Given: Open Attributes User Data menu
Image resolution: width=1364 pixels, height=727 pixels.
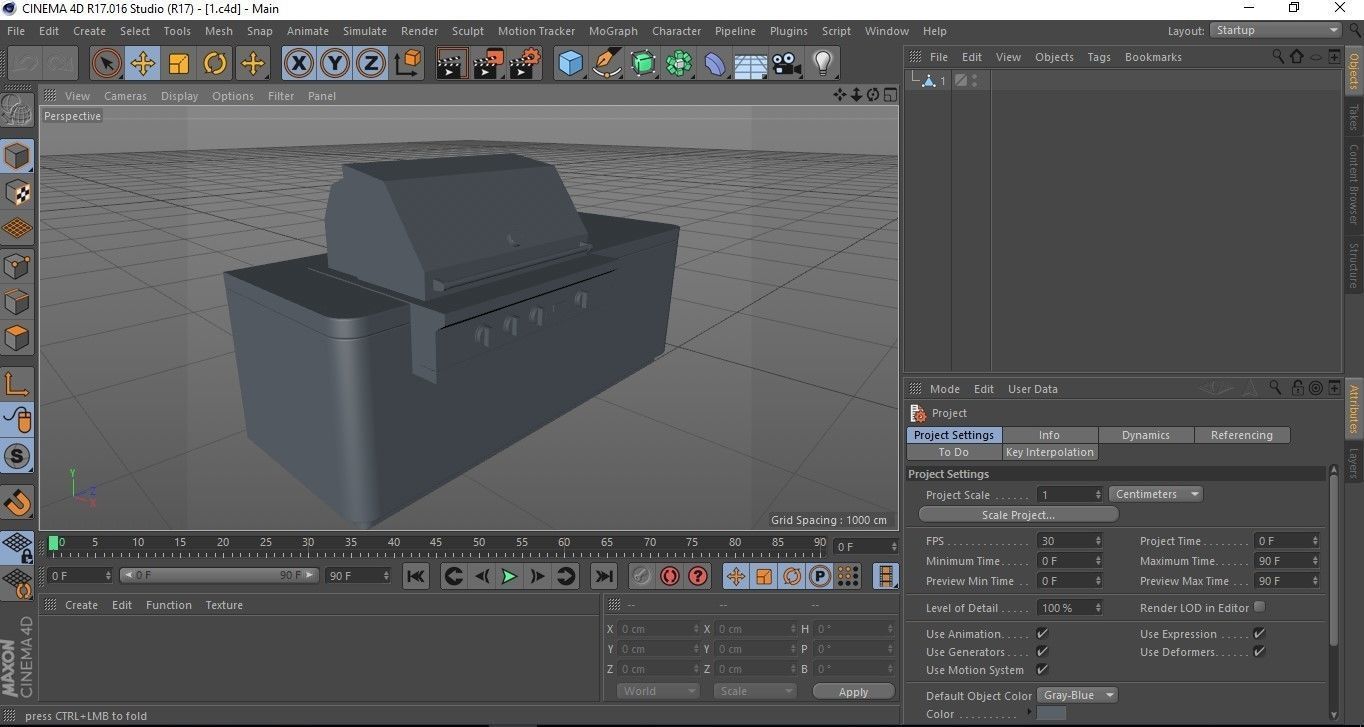Looking at the screenshot, I should pyautogui.click(x=1032, y=389).
